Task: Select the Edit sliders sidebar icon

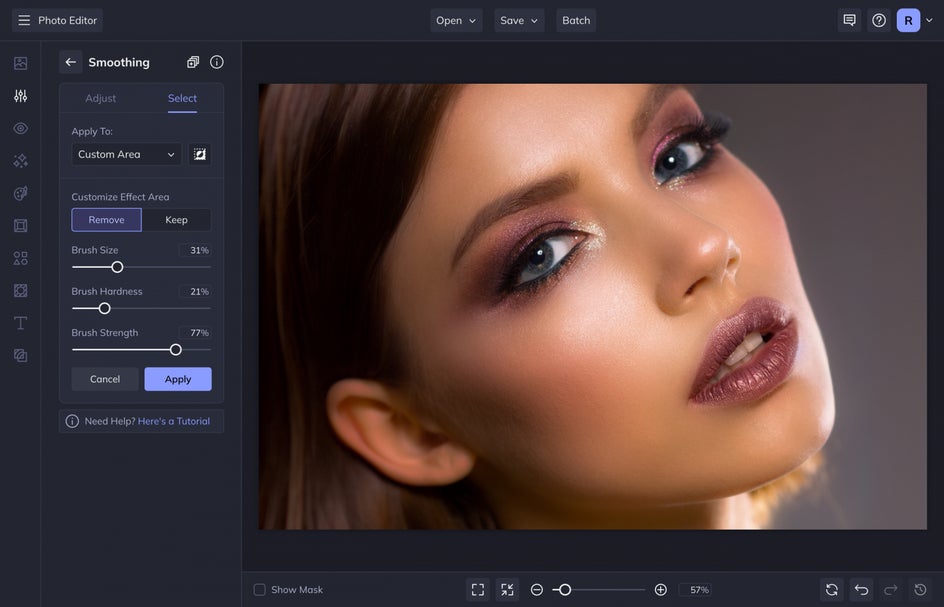Action: click(x=20, y=96)
